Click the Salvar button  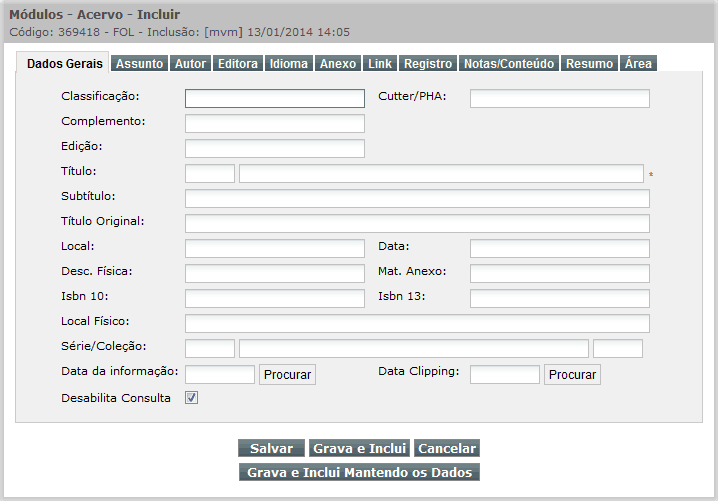point(271,448)
